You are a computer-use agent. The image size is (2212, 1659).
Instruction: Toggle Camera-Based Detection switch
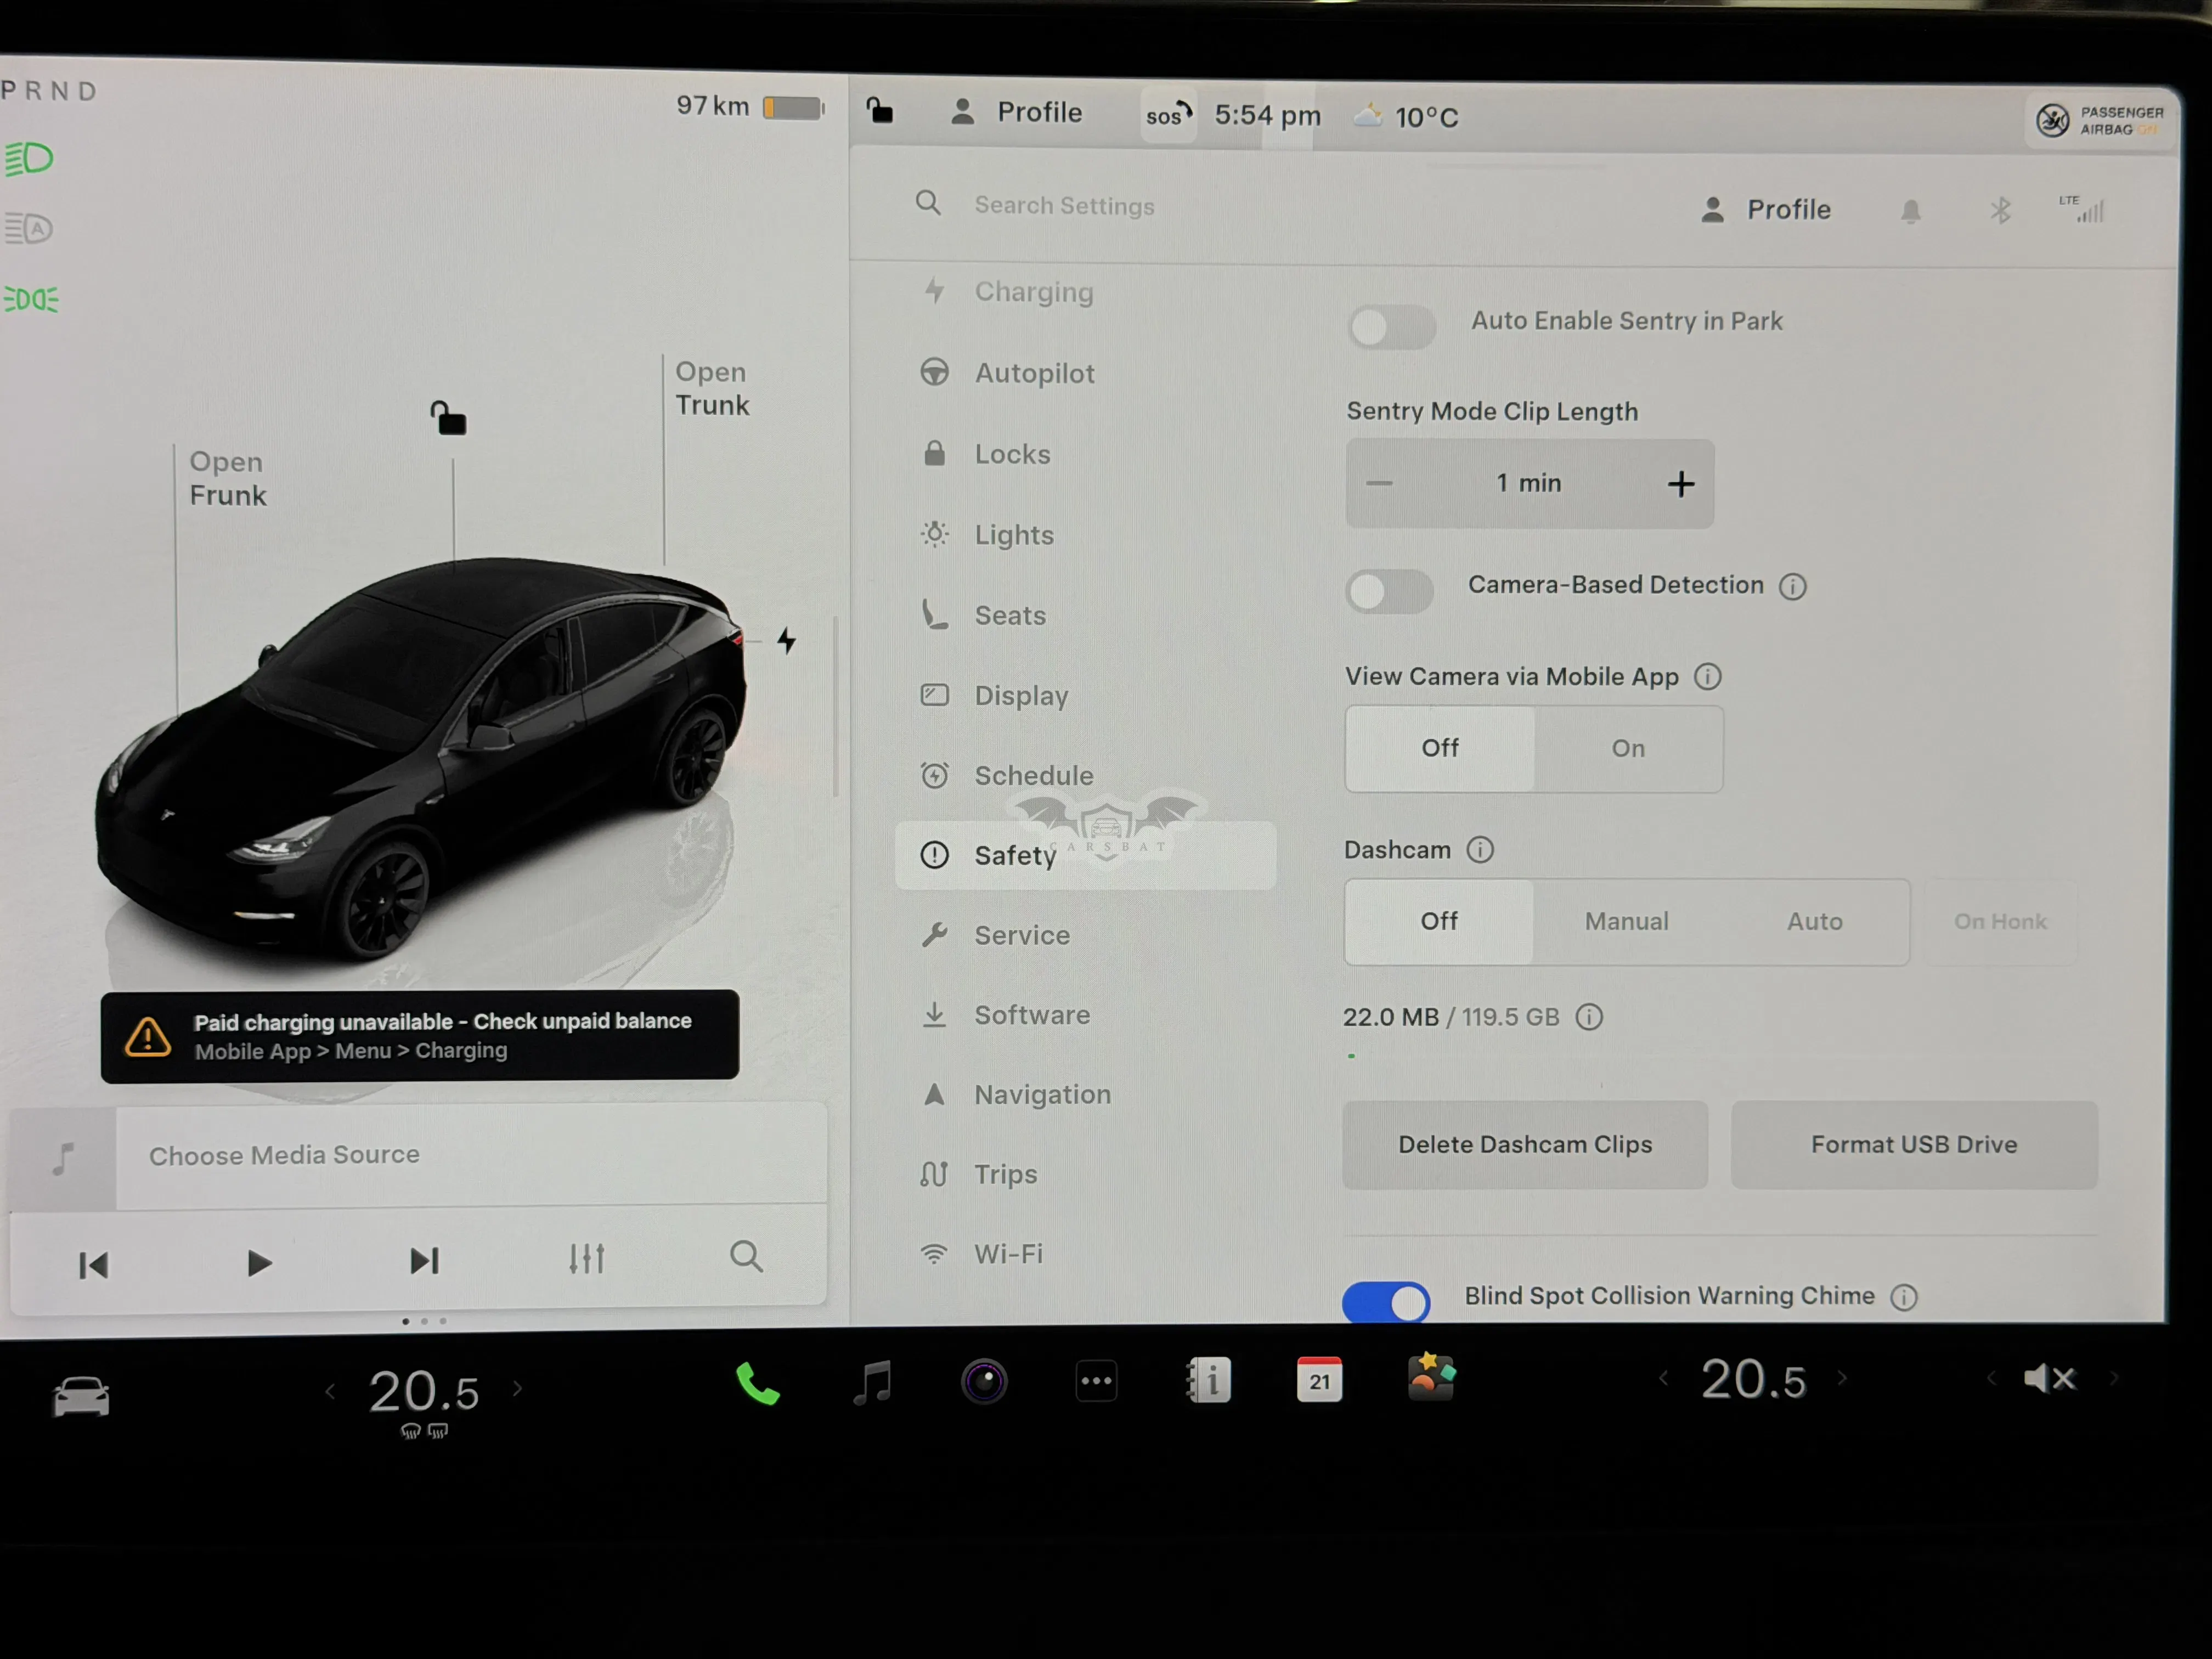1389,591
